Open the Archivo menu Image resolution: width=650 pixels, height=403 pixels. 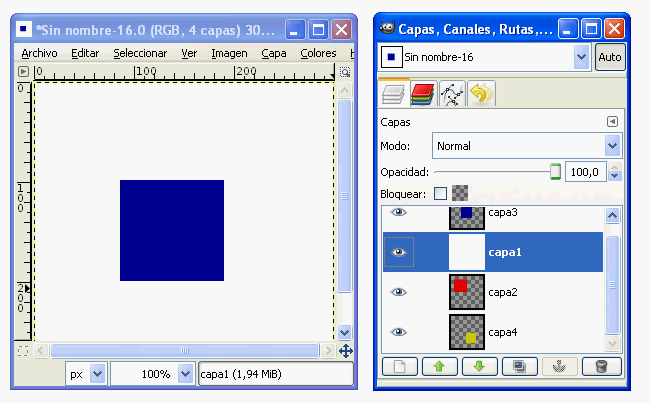point(39,53)
